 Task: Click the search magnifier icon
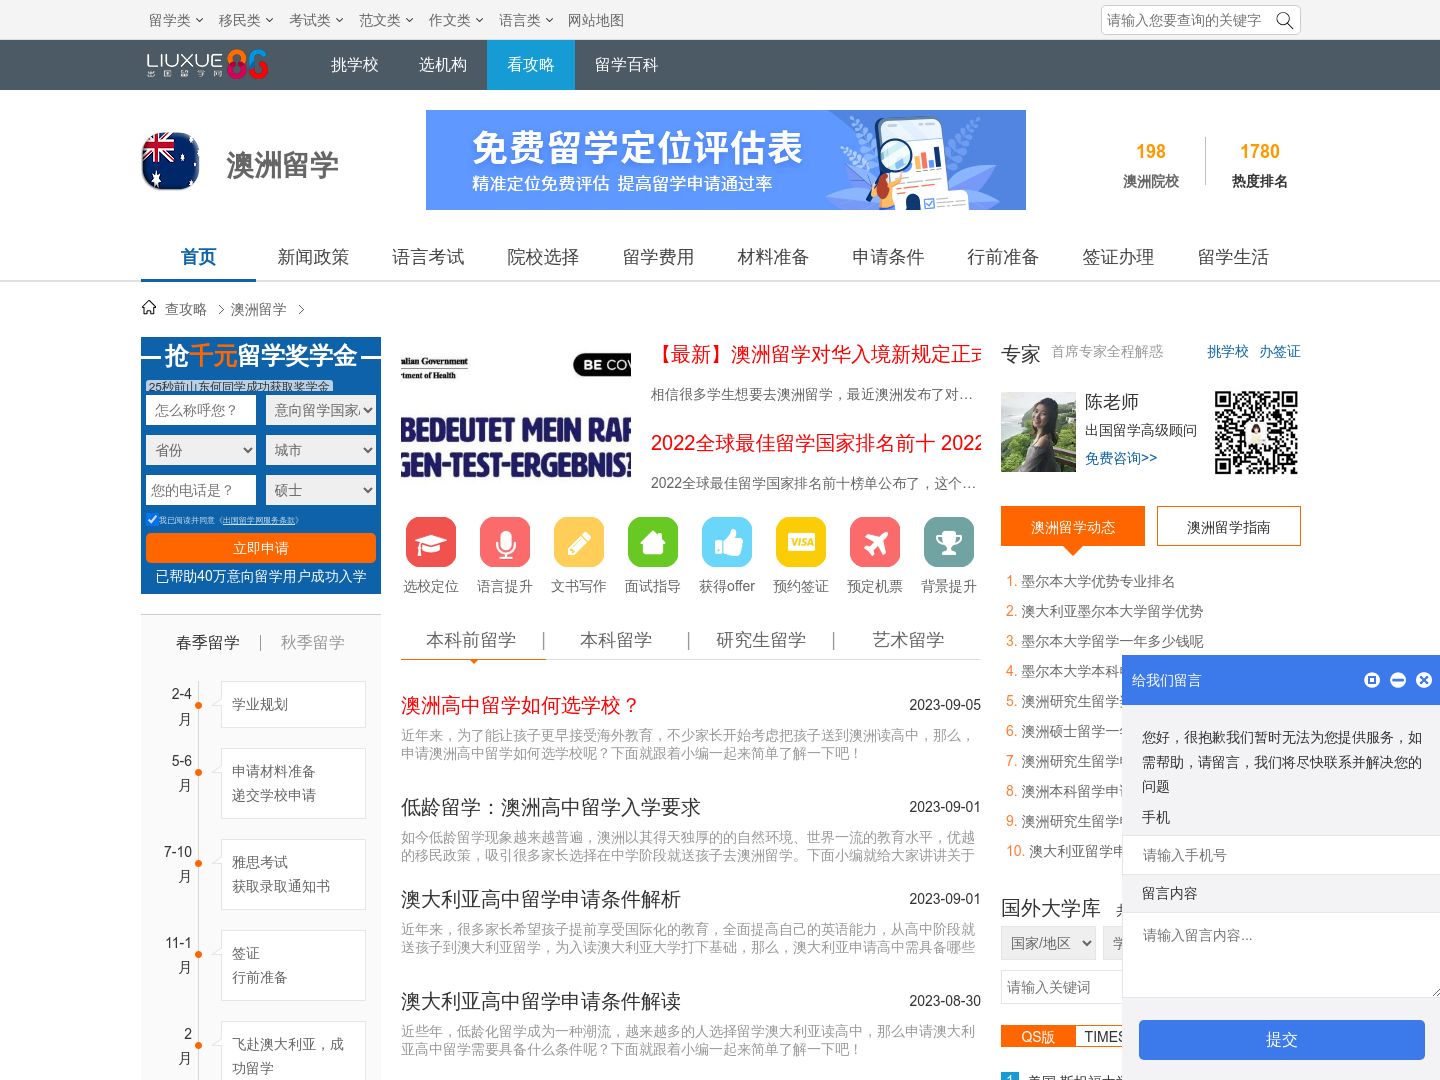click(x=1285, y=20)
